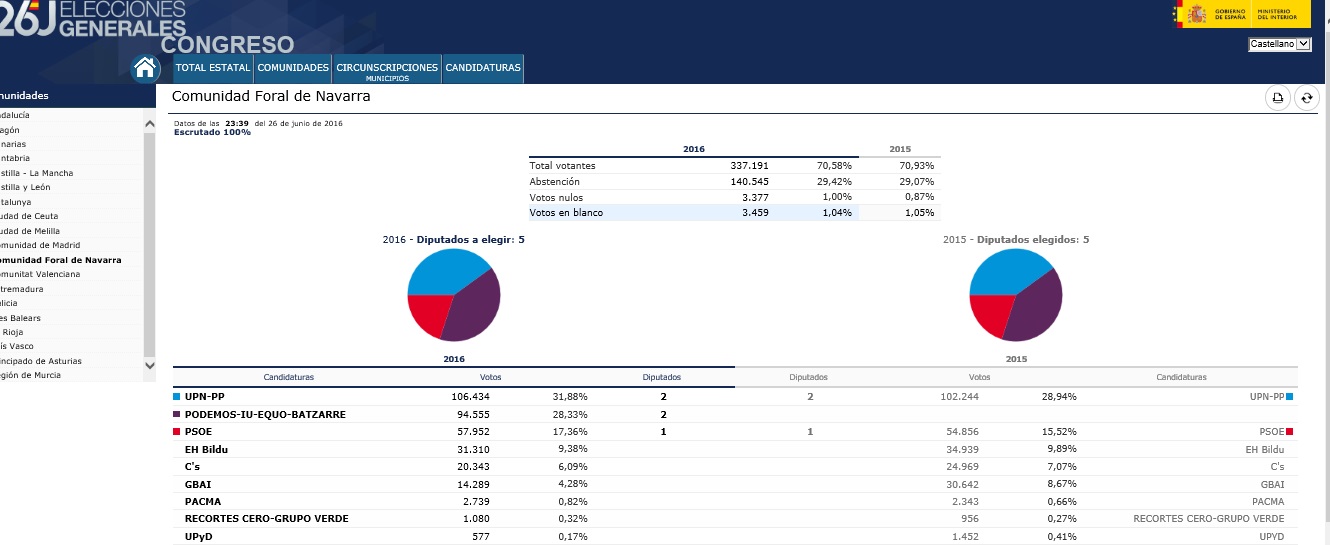Click the blue UPN-PP color square
1330x545 pixels.
(177, 397)
